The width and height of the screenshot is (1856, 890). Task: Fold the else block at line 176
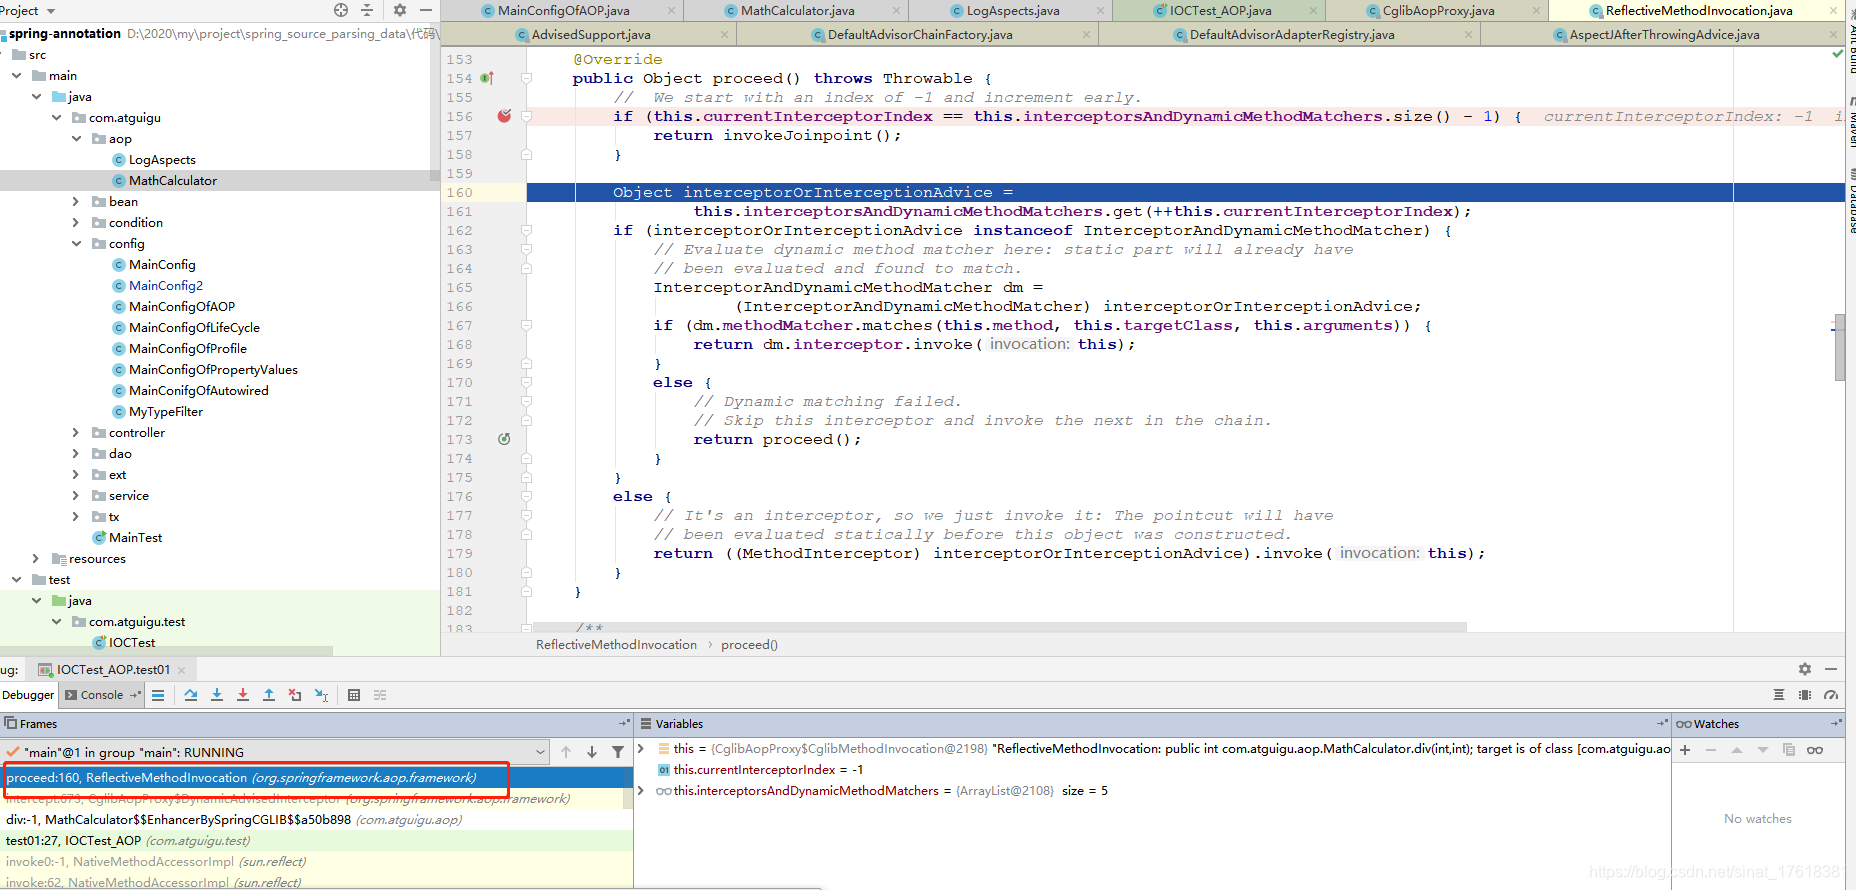(526, 496)
